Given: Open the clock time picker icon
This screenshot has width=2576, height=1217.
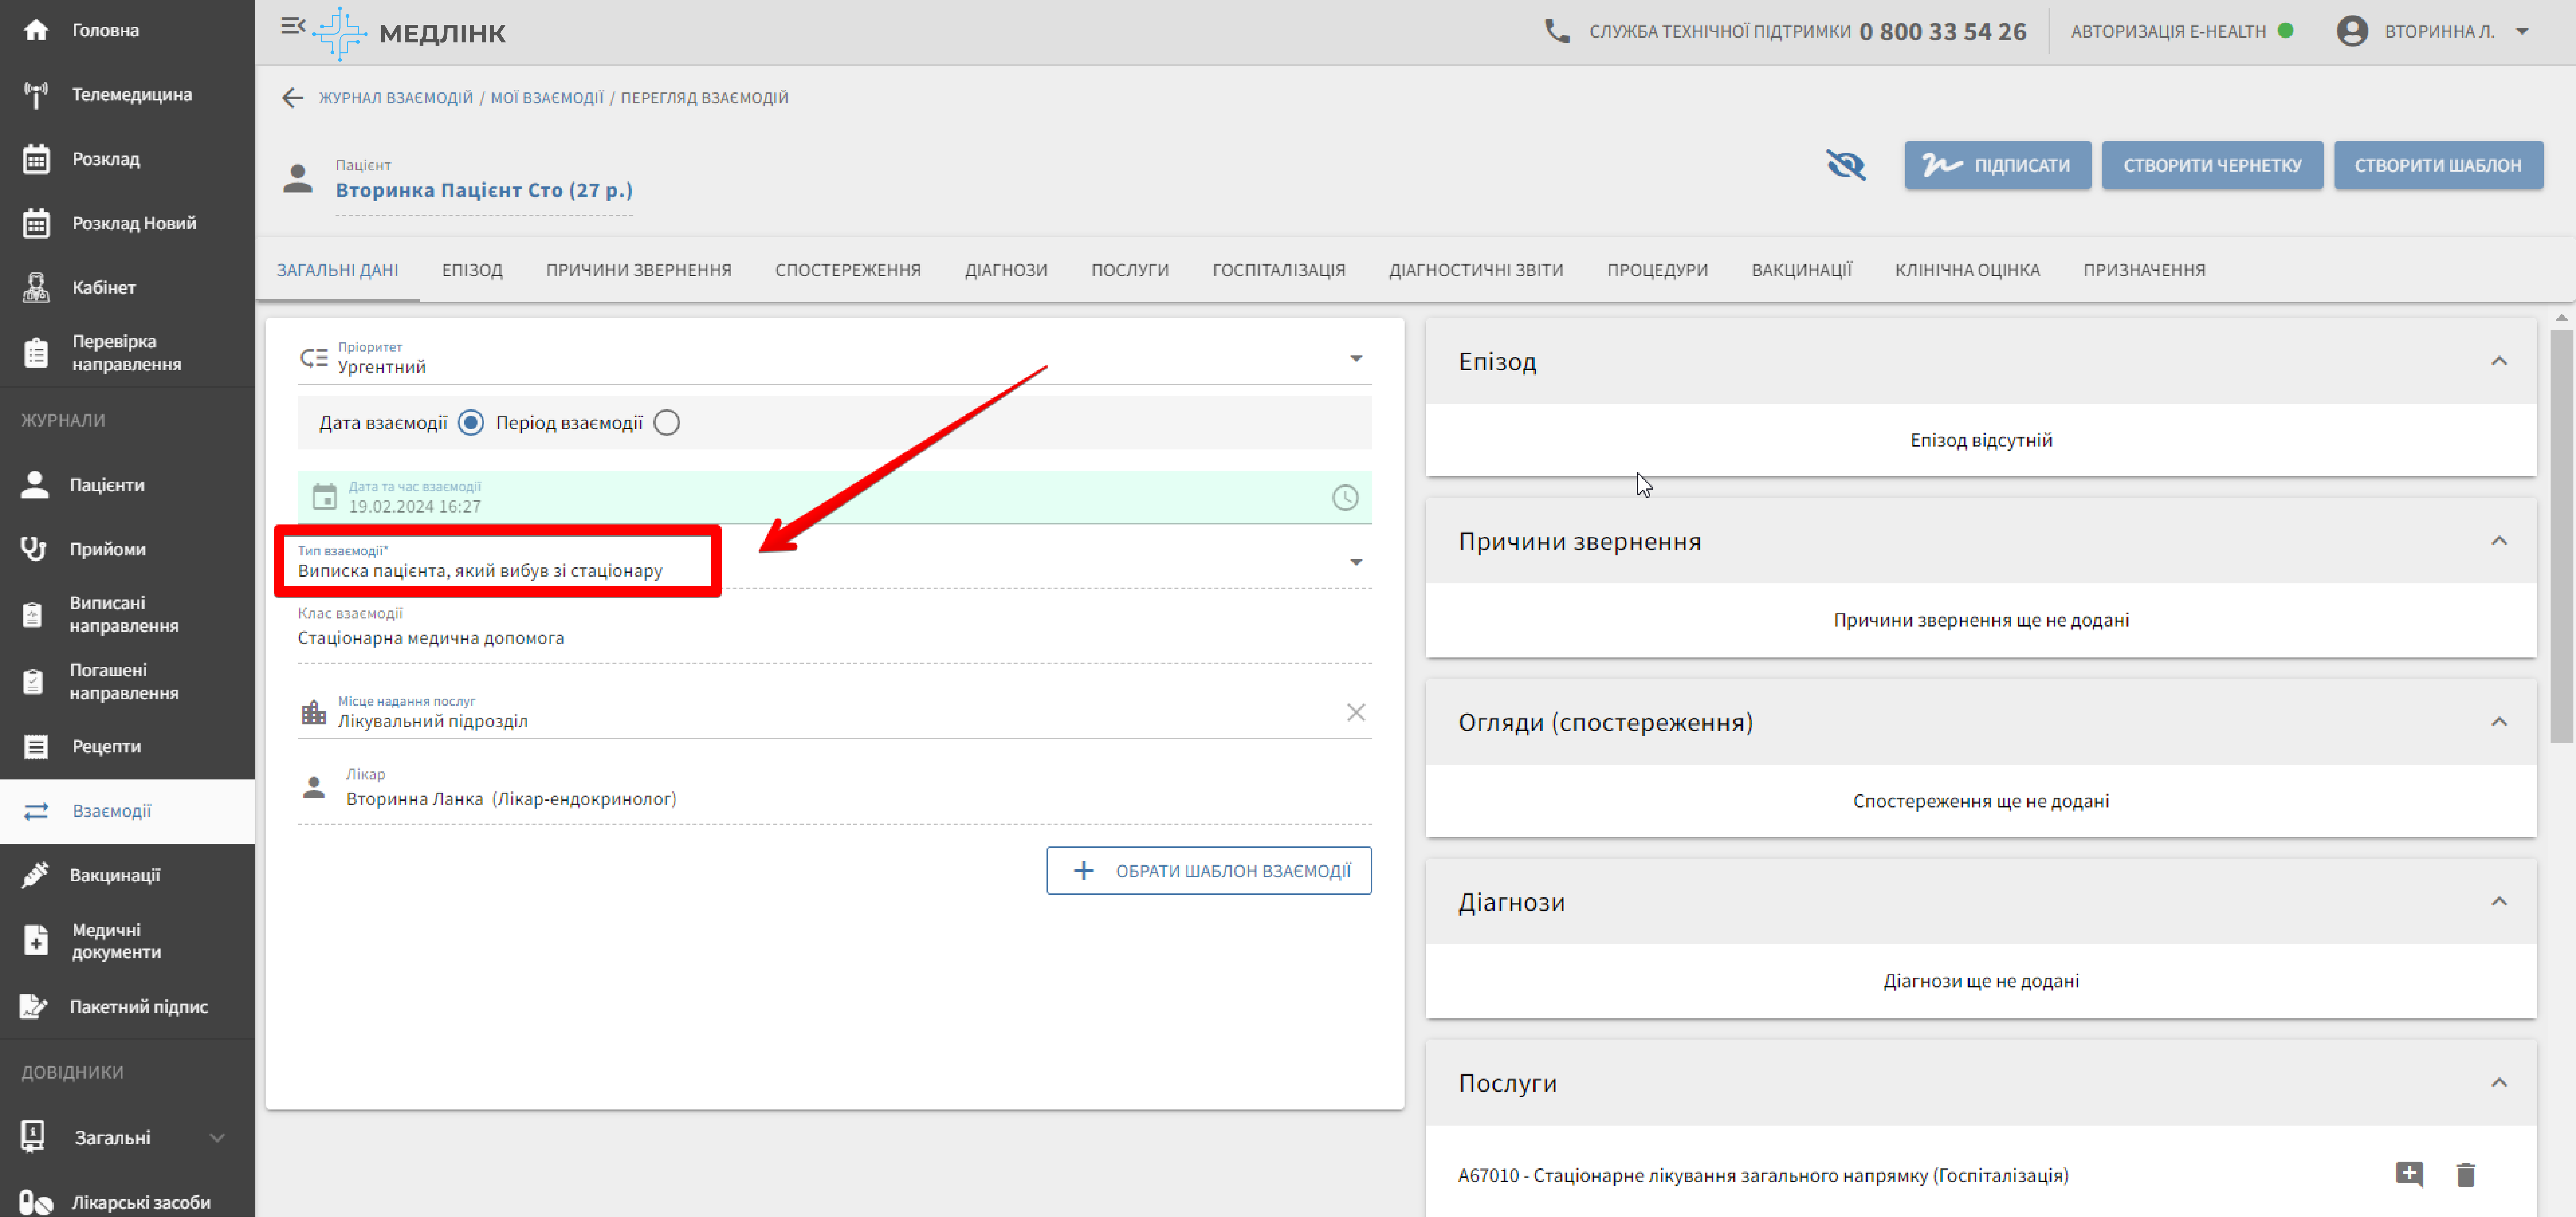Looking at the screenshot, I should [1345, 497].
